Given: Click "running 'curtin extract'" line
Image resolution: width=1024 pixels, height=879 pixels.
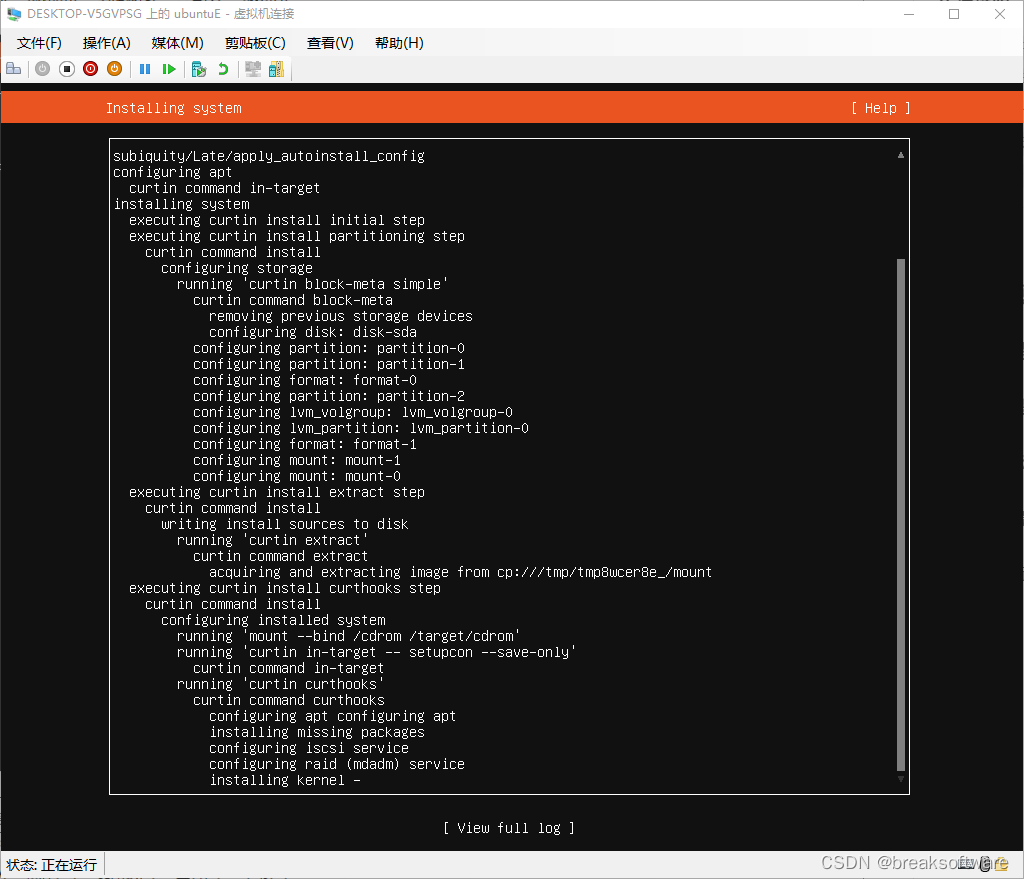Looking at the screenshot, I should pyautogui.click(x=272, y=540).
